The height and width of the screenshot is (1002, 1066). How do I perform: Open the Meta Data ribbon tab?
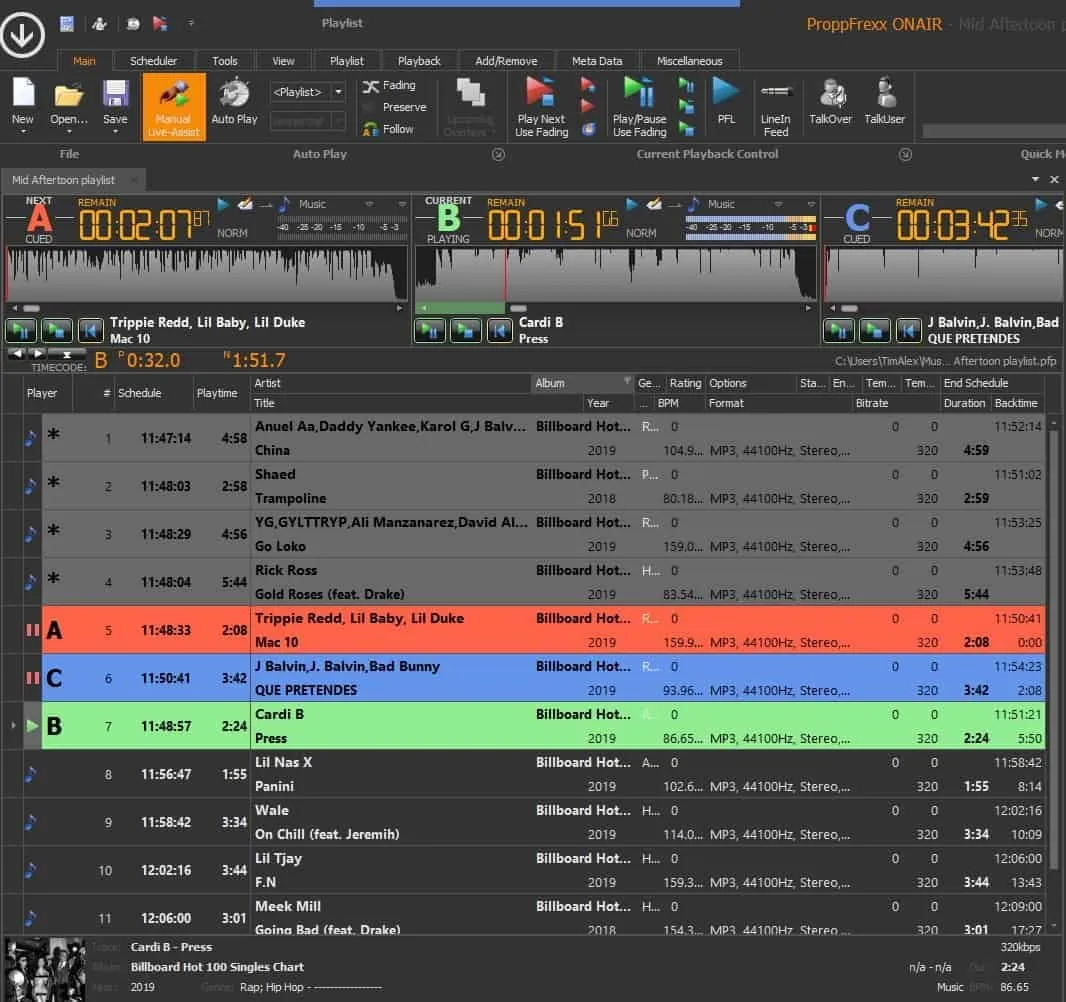[x=597, y=60]
